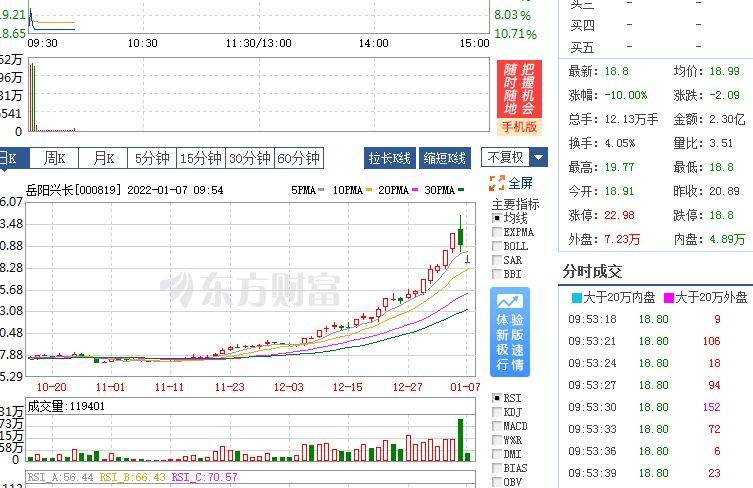
Task: Click the 外盘 7.23万 value
Action: pos(622,239)
